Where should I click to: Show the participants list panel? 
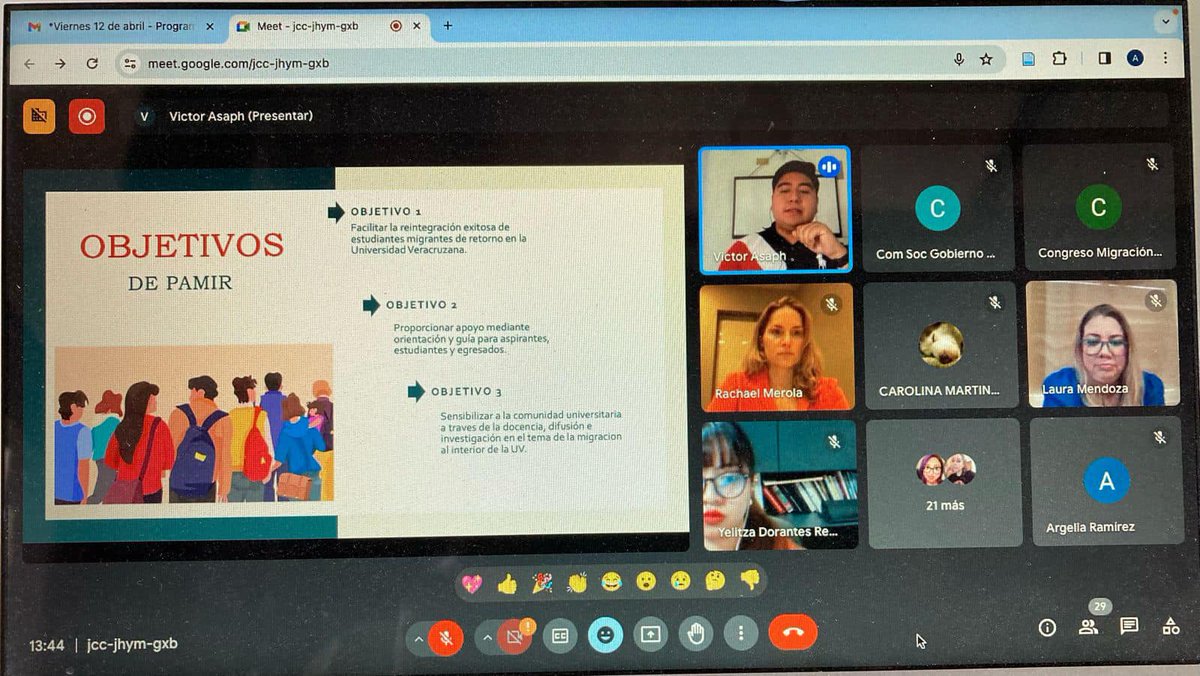tap(1088, 627)
